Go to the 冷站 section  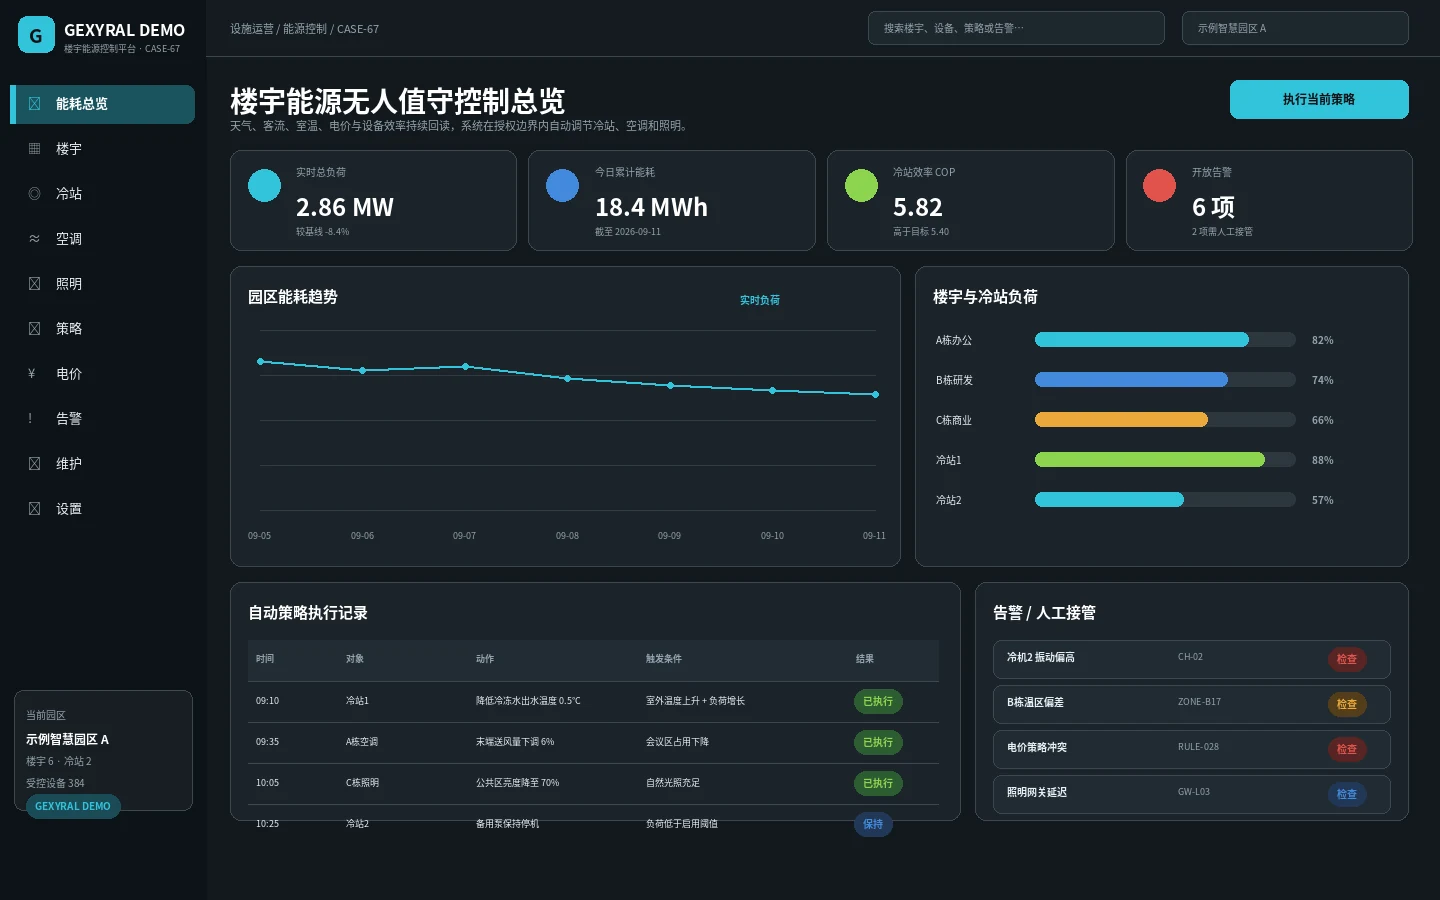click(x=102, y=194)
